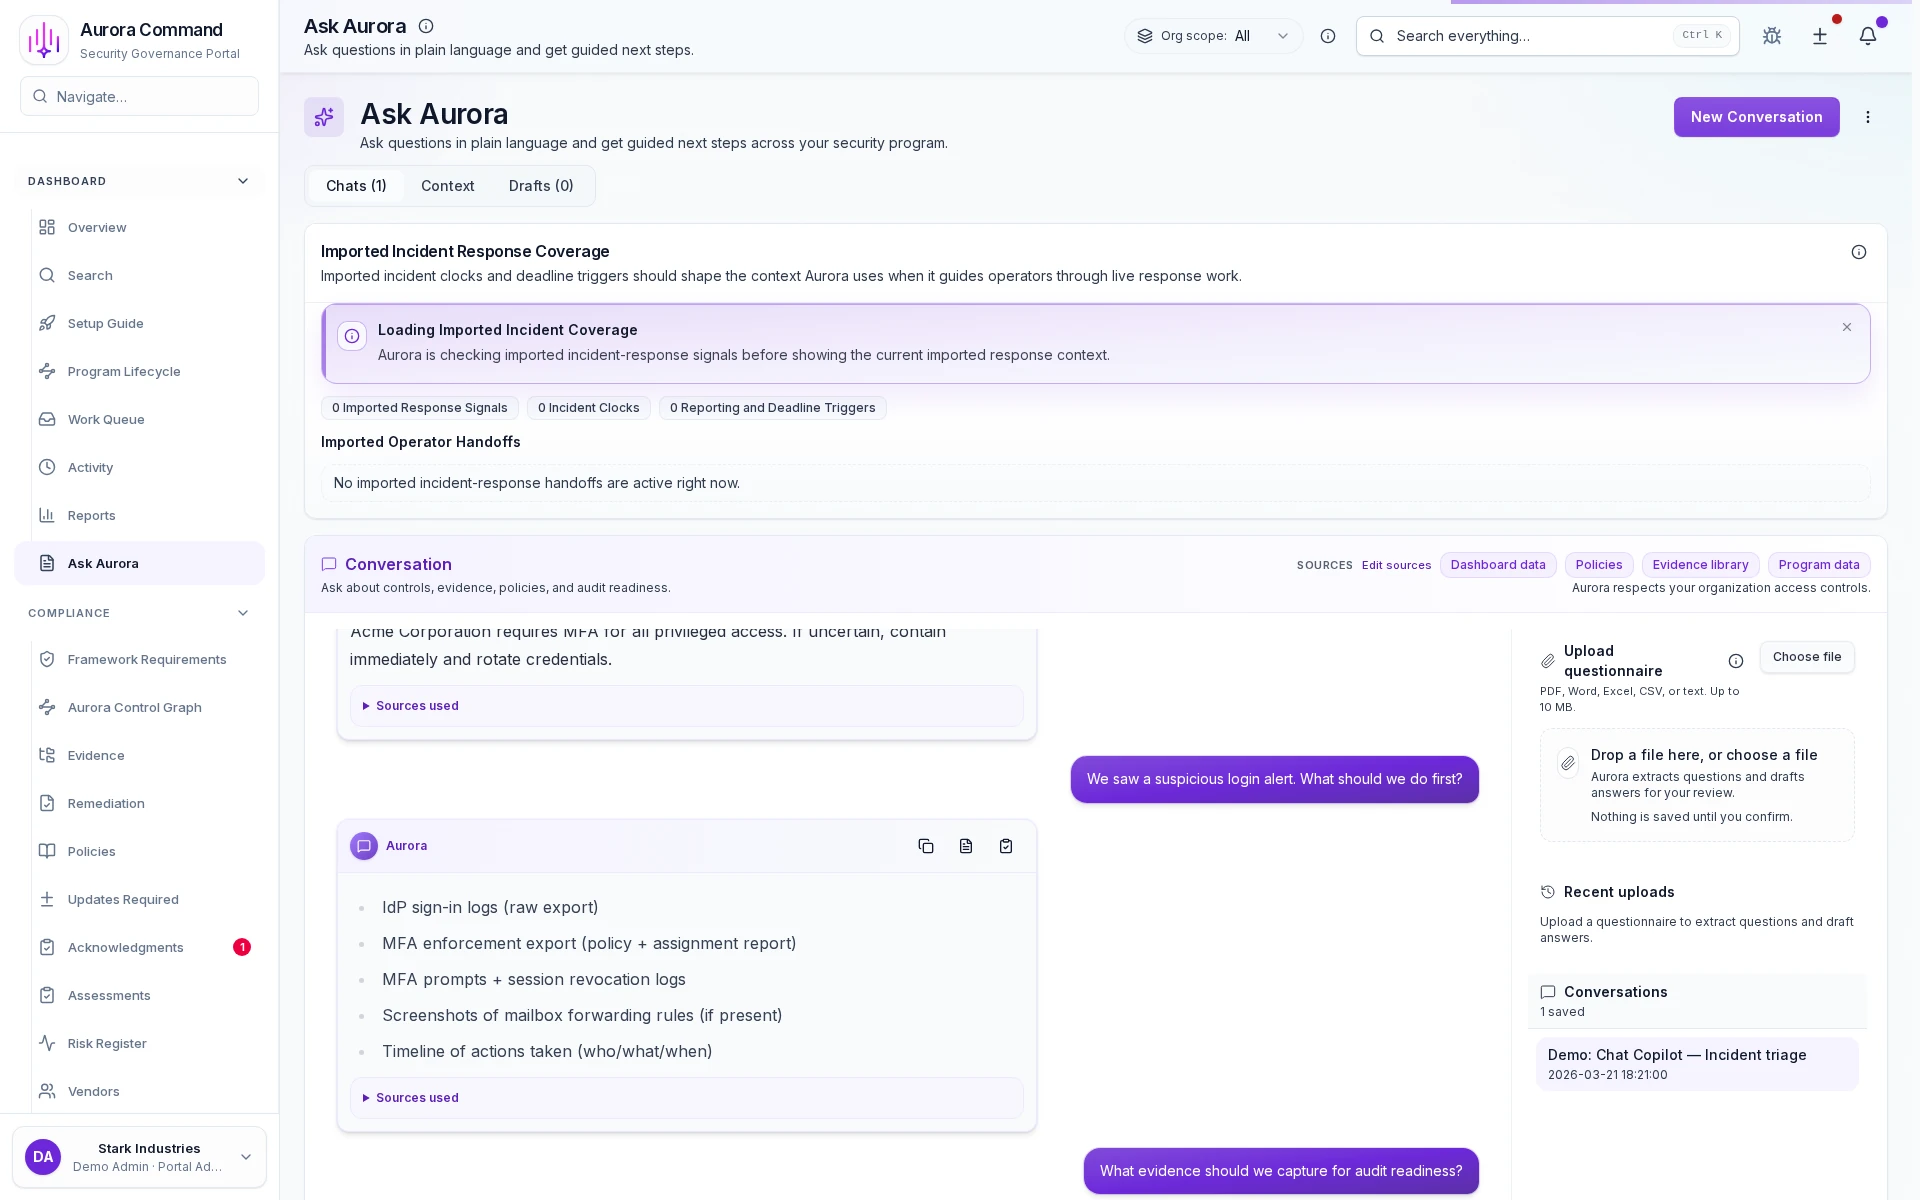The height and width of the screenshot is (1200, 1920).
Task: Click the document export icon on Aurora's message
Action: pos(965,845)
